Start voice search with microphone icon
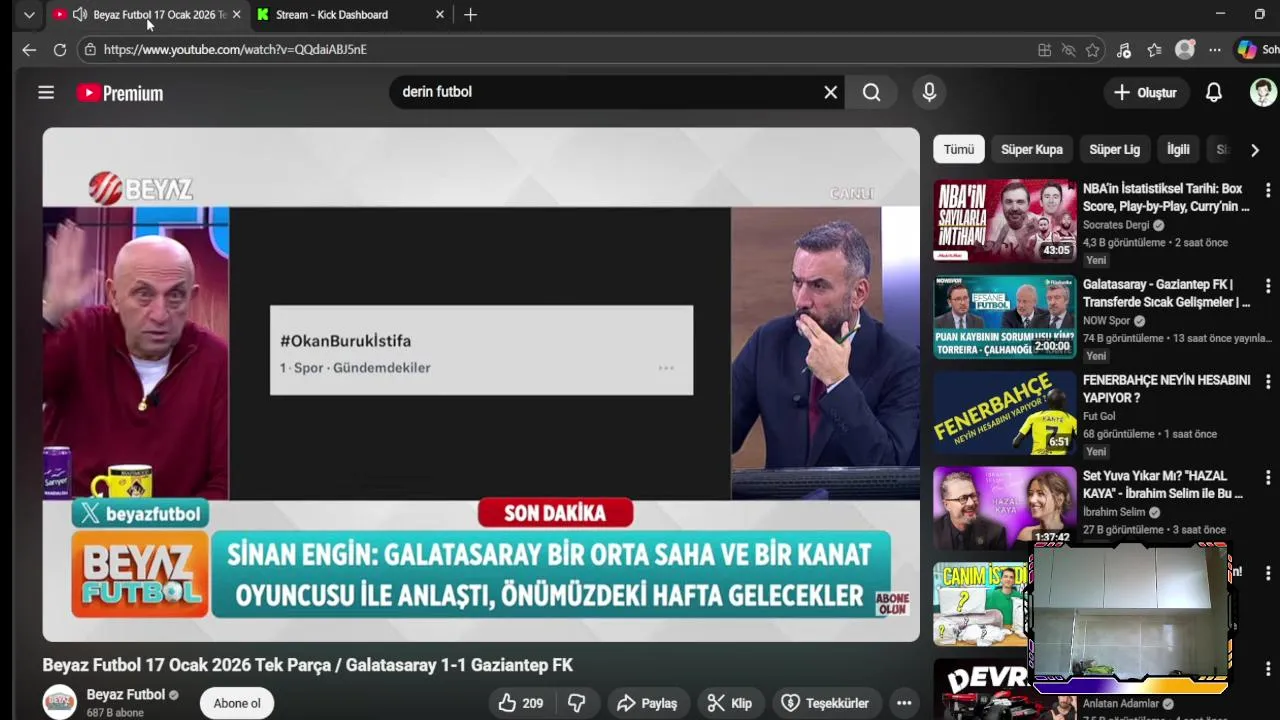This screenshot has height=720, width=1280. pyautogui.click(x=929, y=92)
